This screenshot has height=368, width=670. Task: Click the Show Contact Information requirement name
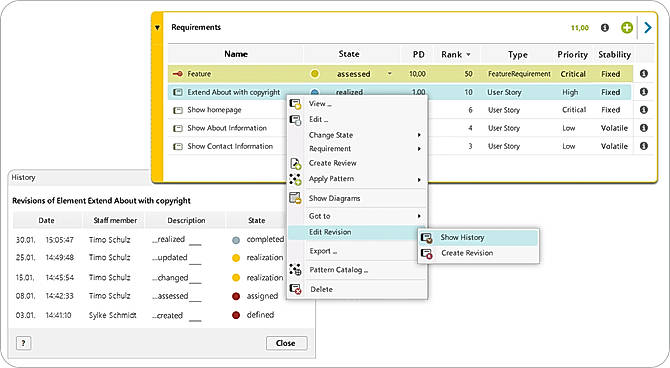[x=230, y=146]
